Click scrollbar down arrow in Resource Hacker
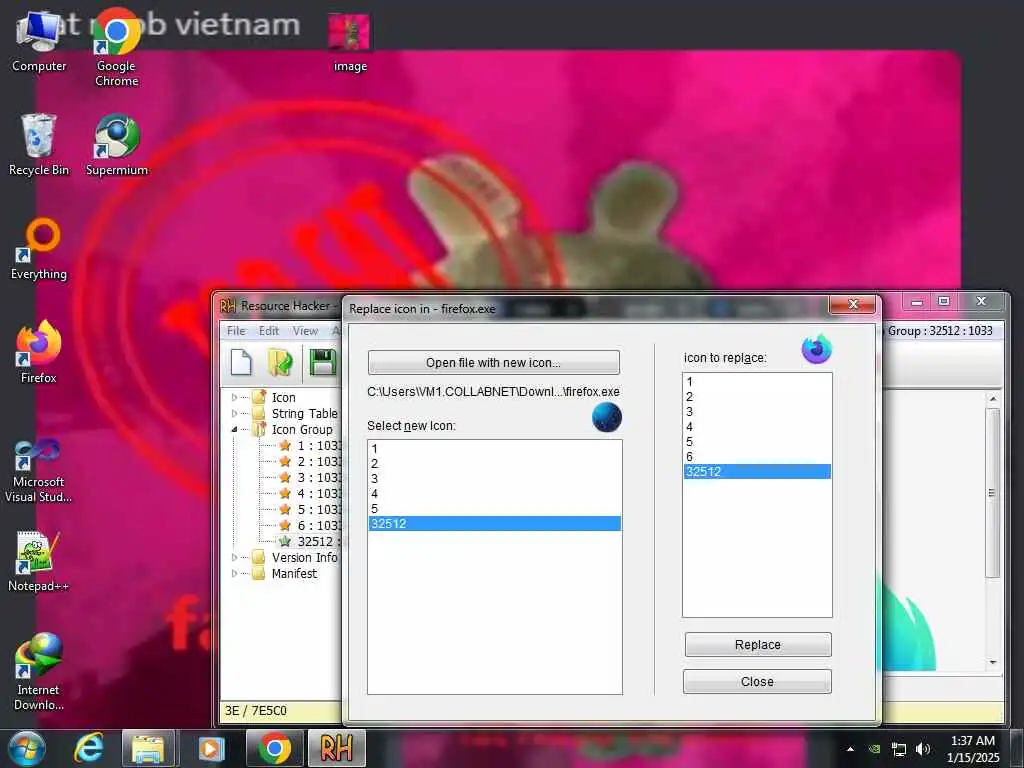 (x=993, y=662)
